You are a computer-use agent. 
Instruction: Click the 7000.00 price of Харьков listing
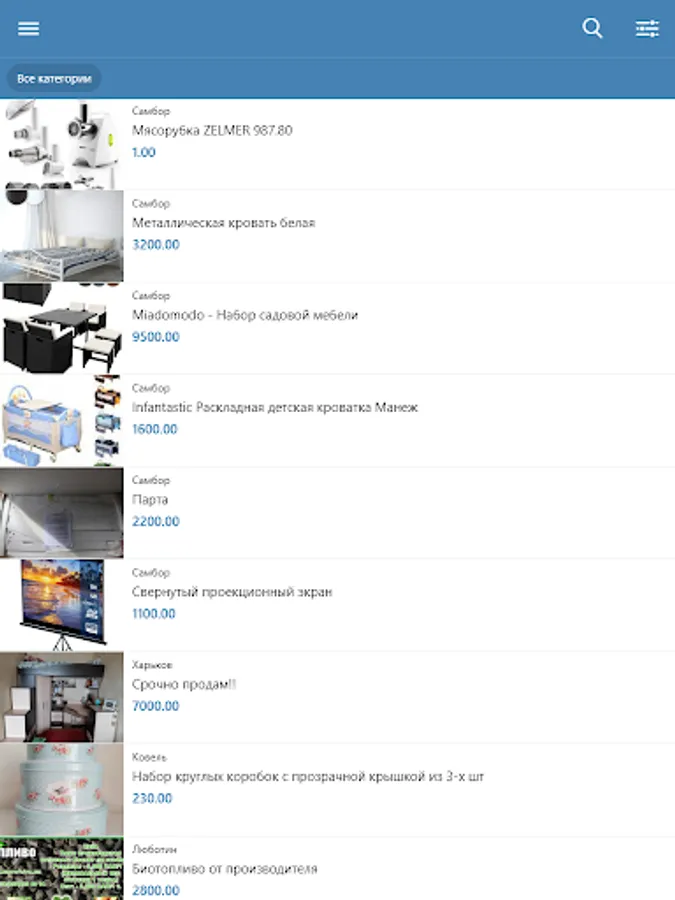pos(156,706)
